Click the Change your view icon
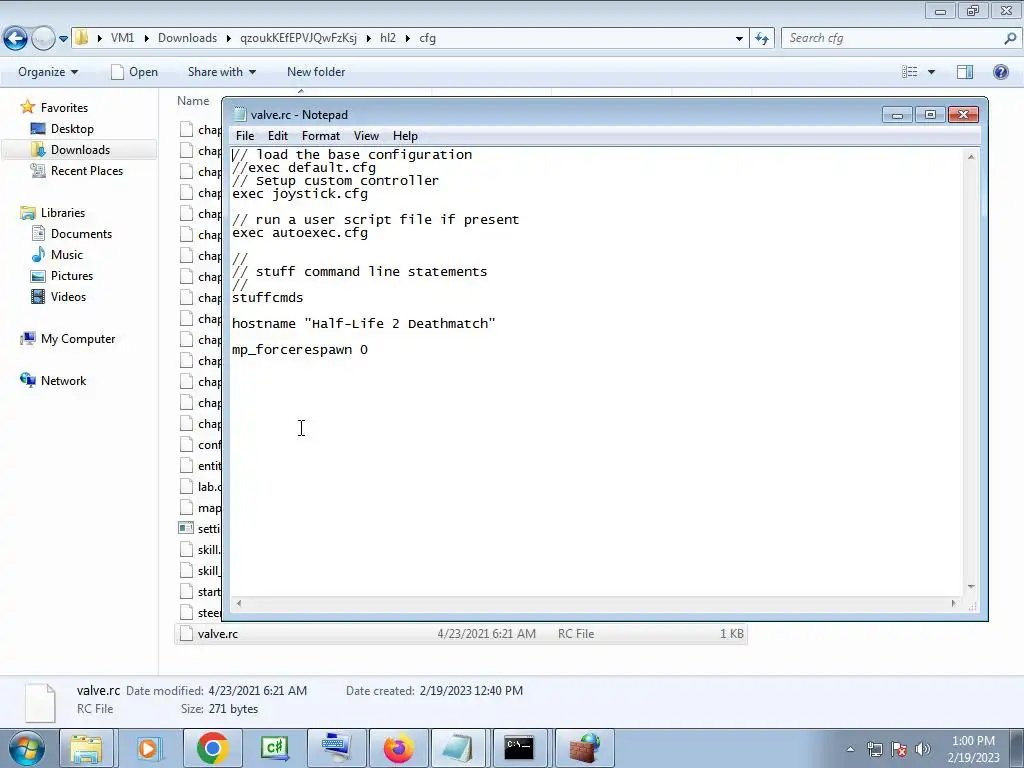 910,72
